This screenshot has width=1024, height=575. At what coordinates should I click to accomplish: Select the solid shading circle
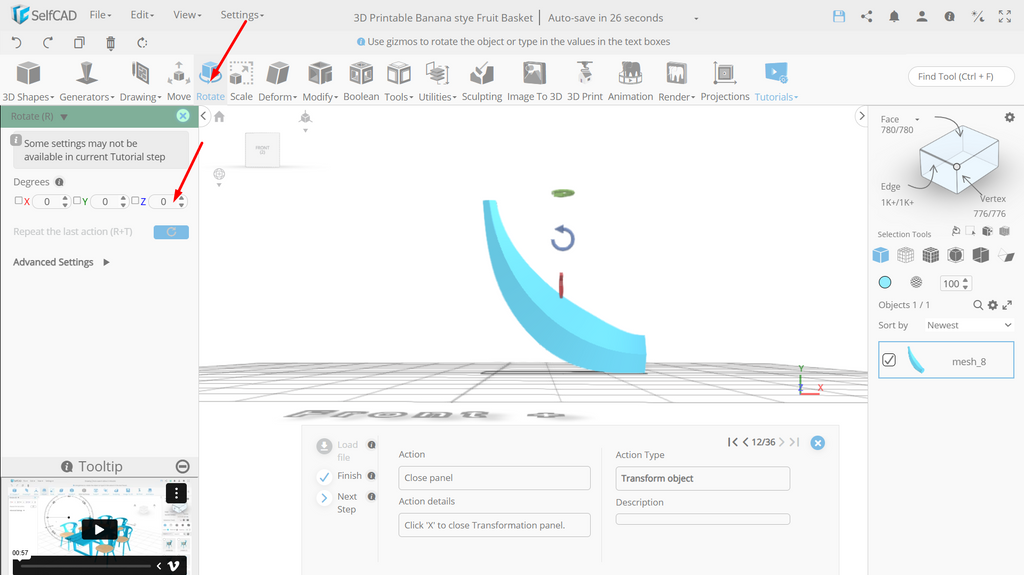point(885,282)
